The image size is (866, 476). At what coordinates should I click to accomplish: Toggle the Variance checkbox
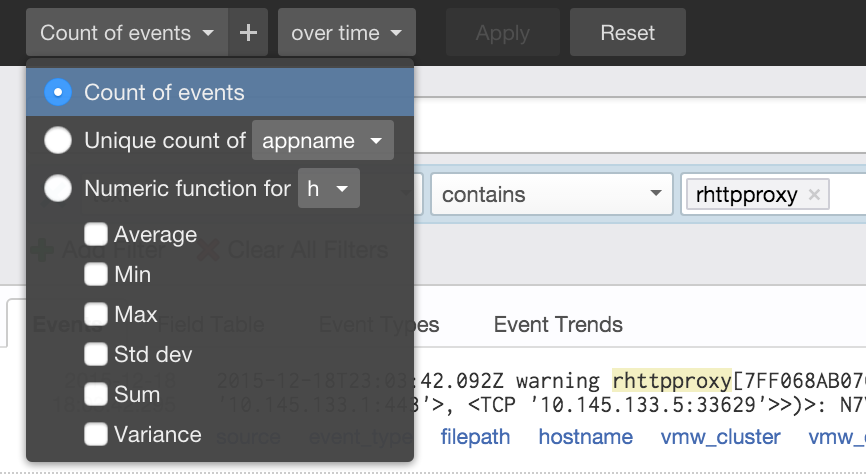coord(96,434)
